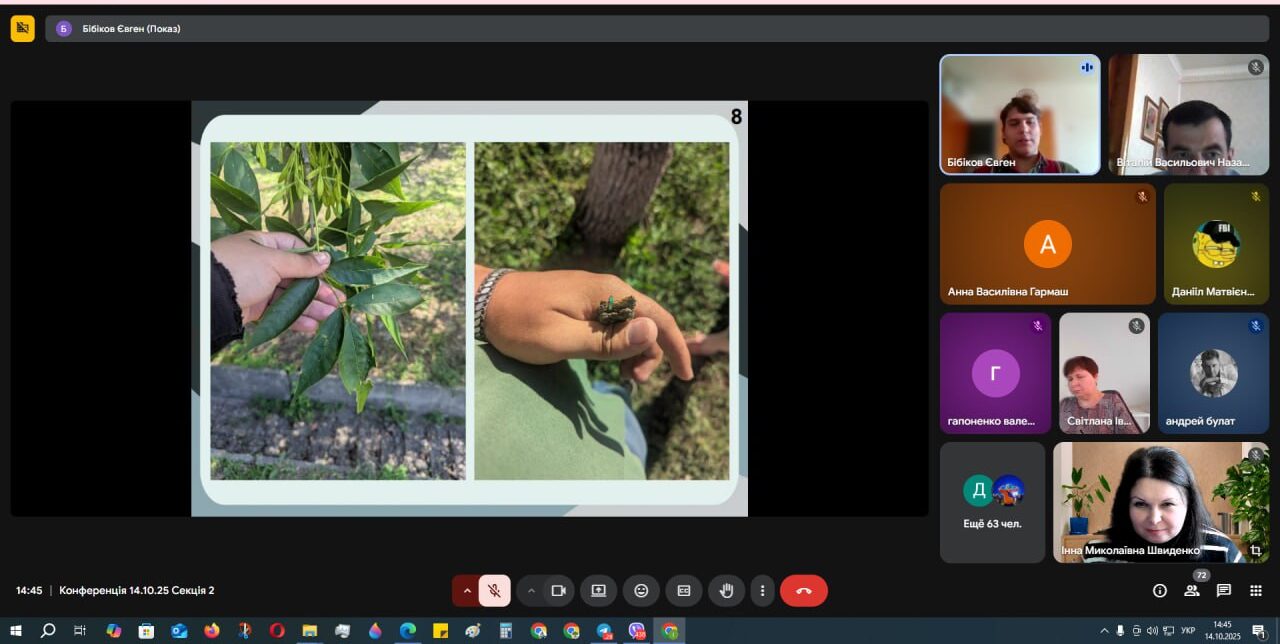Click the present screen icon
This screenshot has width=1280, height=644.
[x=598, y=591]
